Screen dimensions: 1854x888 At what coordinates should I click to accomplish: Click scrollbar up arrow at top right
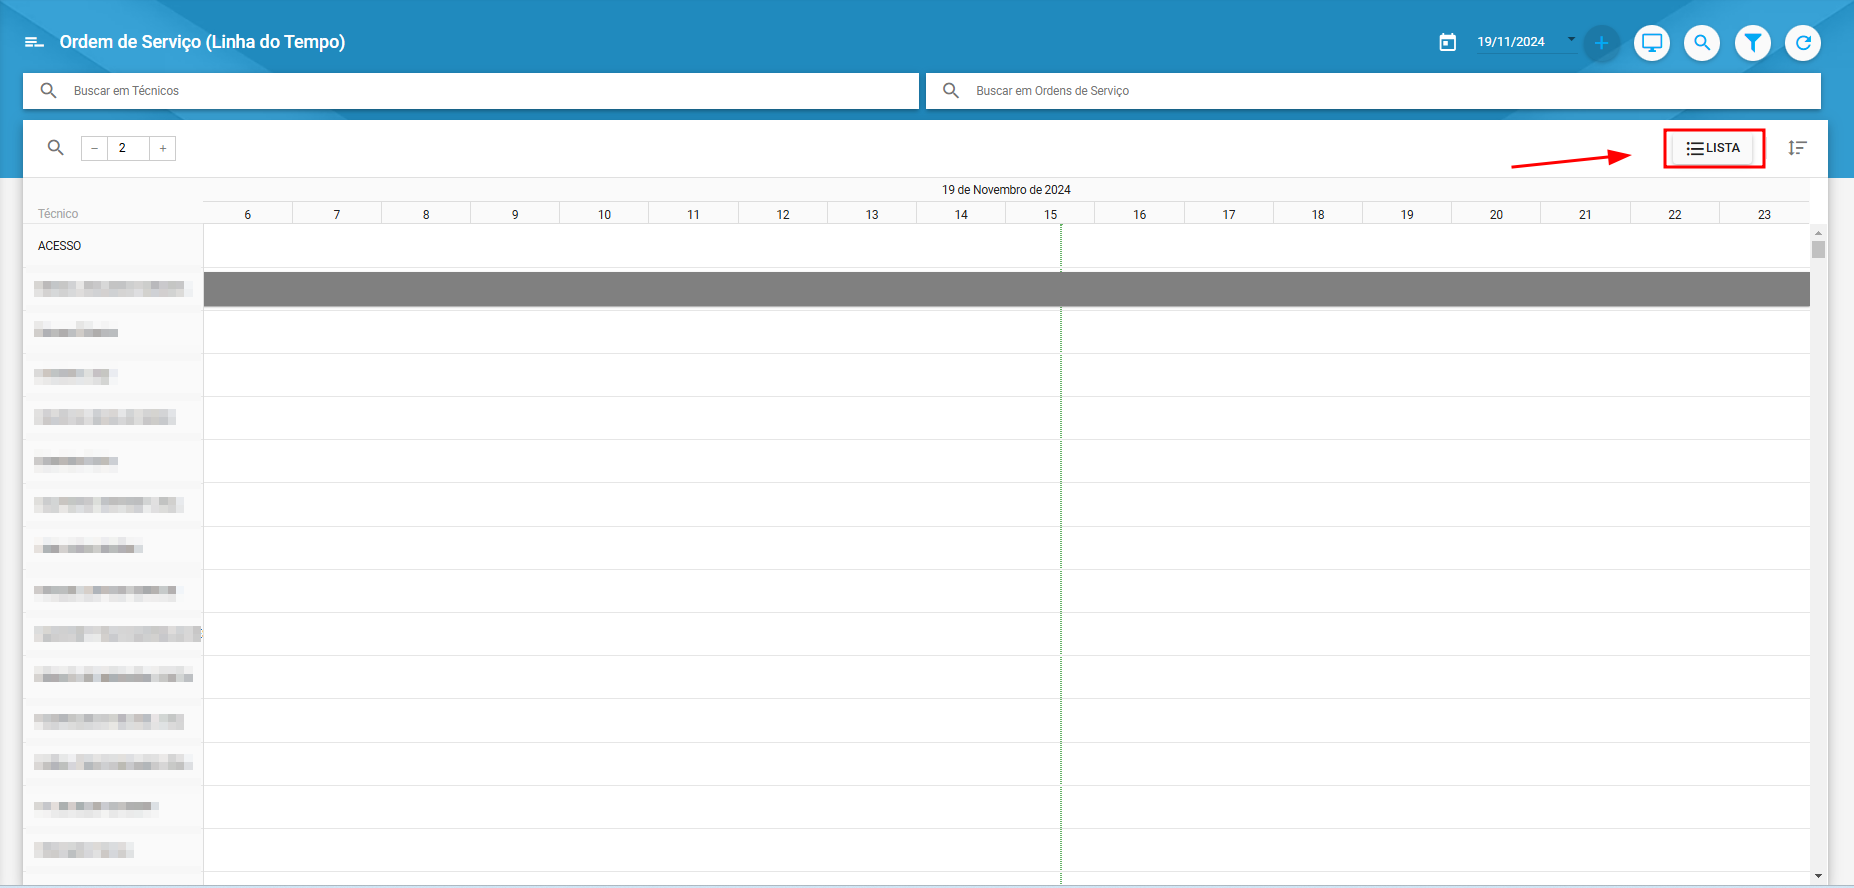pos(1818,233)
